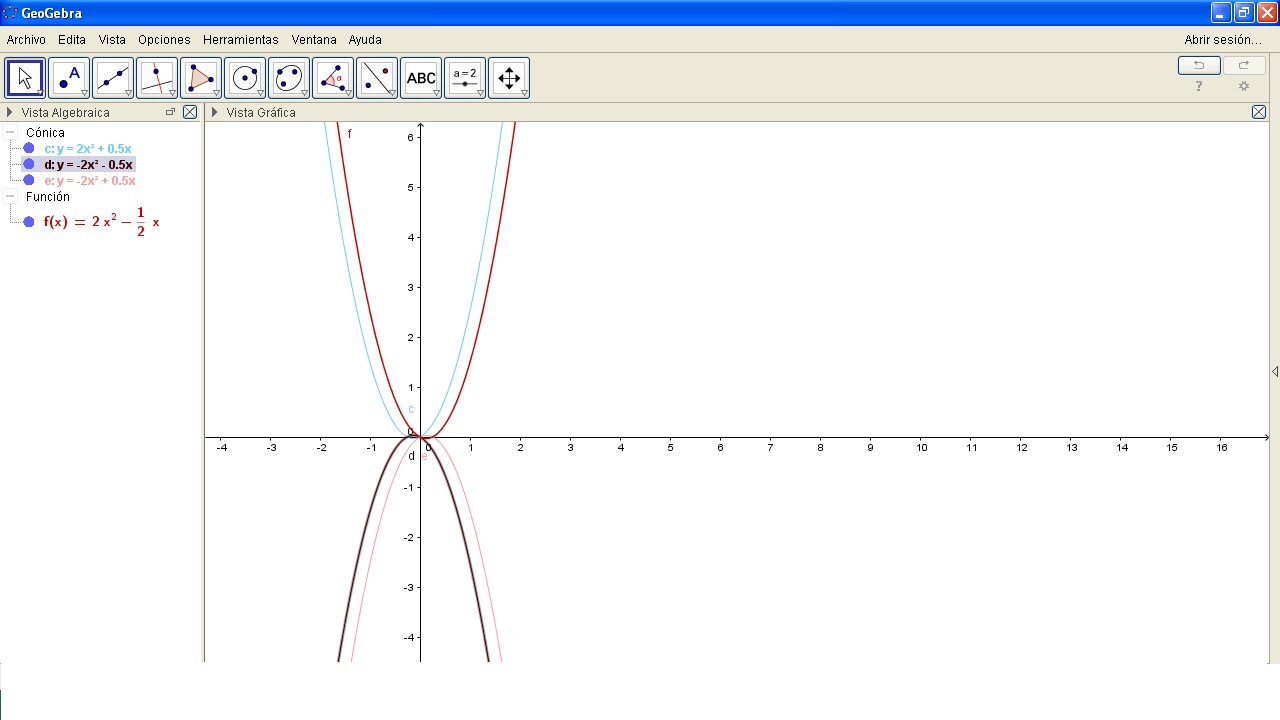Click the Cónica group label
1280x720 pixels.
pos(45,132)
